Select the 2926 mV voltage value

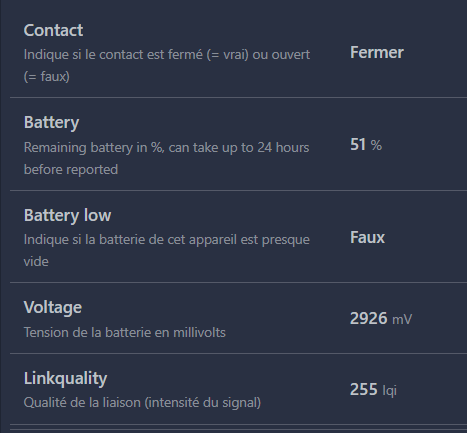[381, 319]
